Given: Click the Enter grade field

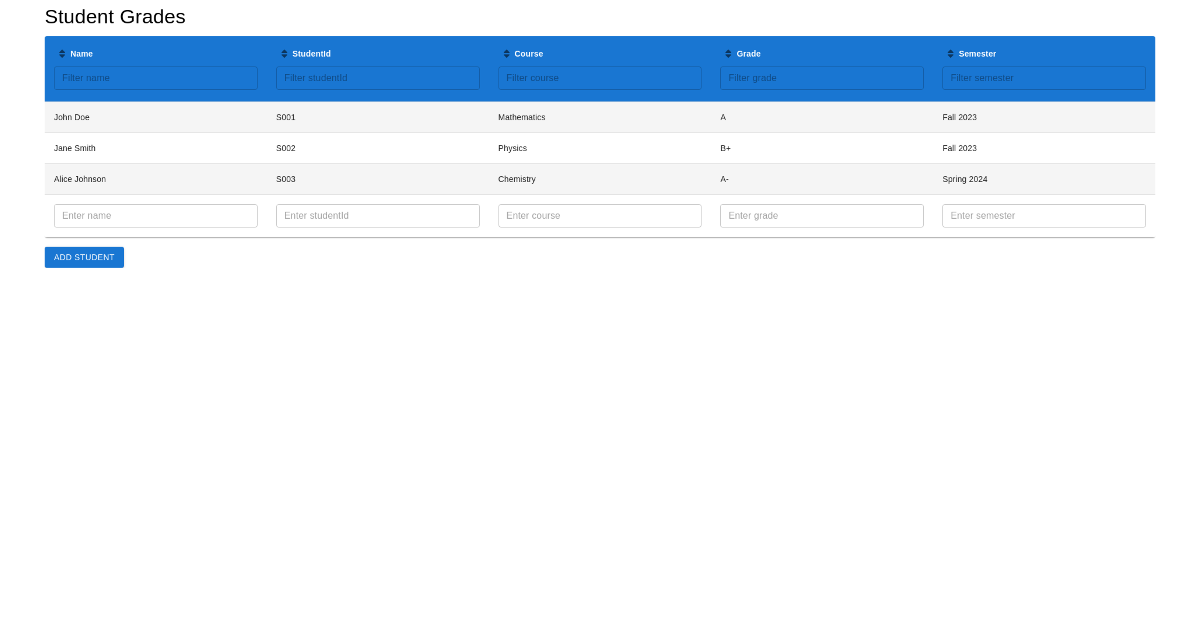Looking at the screenshot, I should (x=822, y=215).
